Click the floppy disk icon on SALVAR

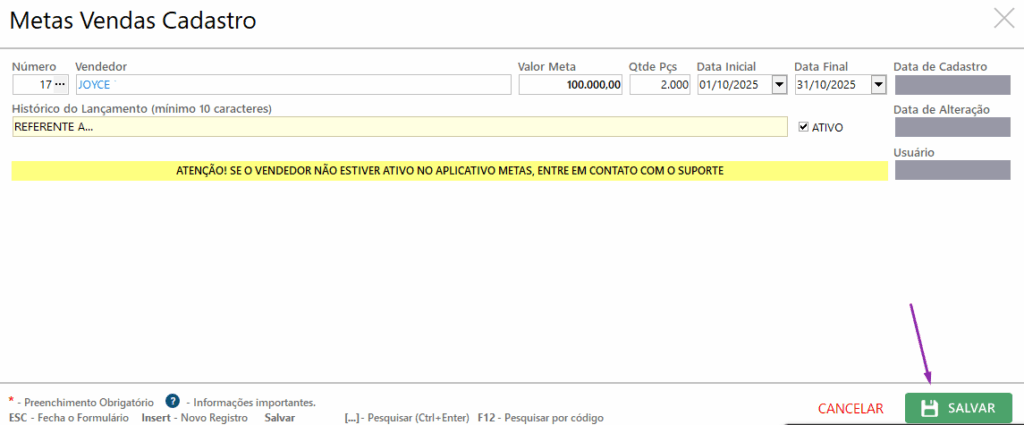tap(929, 408)
